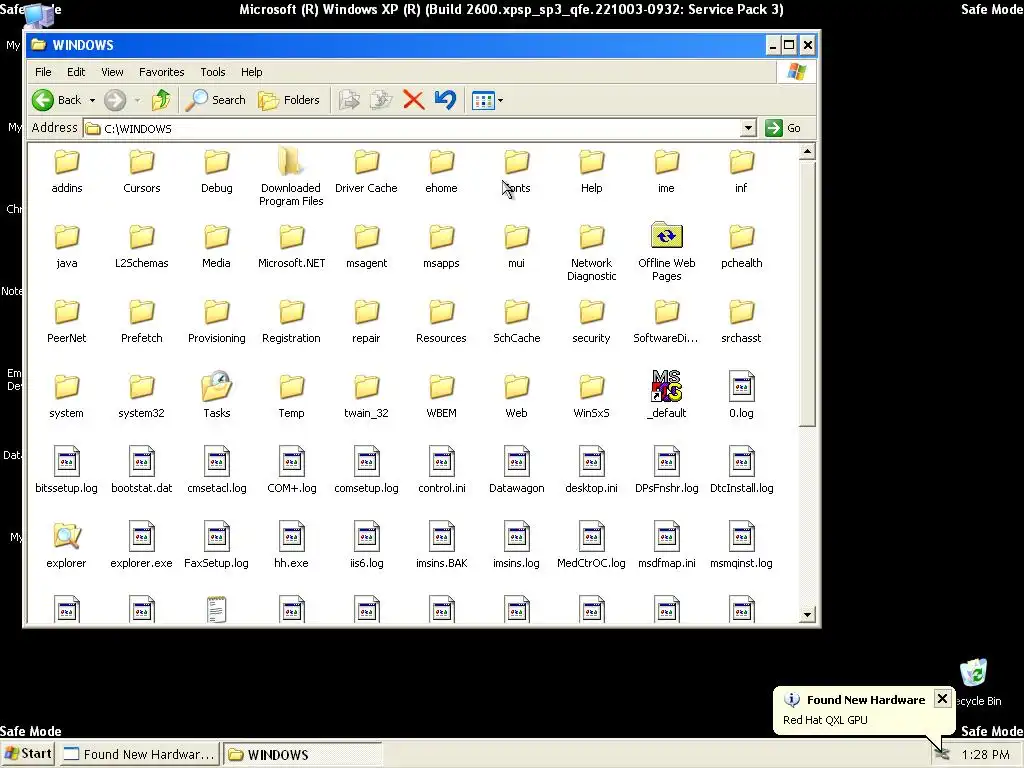Switch to Found New Hardware taskbar button
The image size is (1024, 768).
(x=139, y=754)
